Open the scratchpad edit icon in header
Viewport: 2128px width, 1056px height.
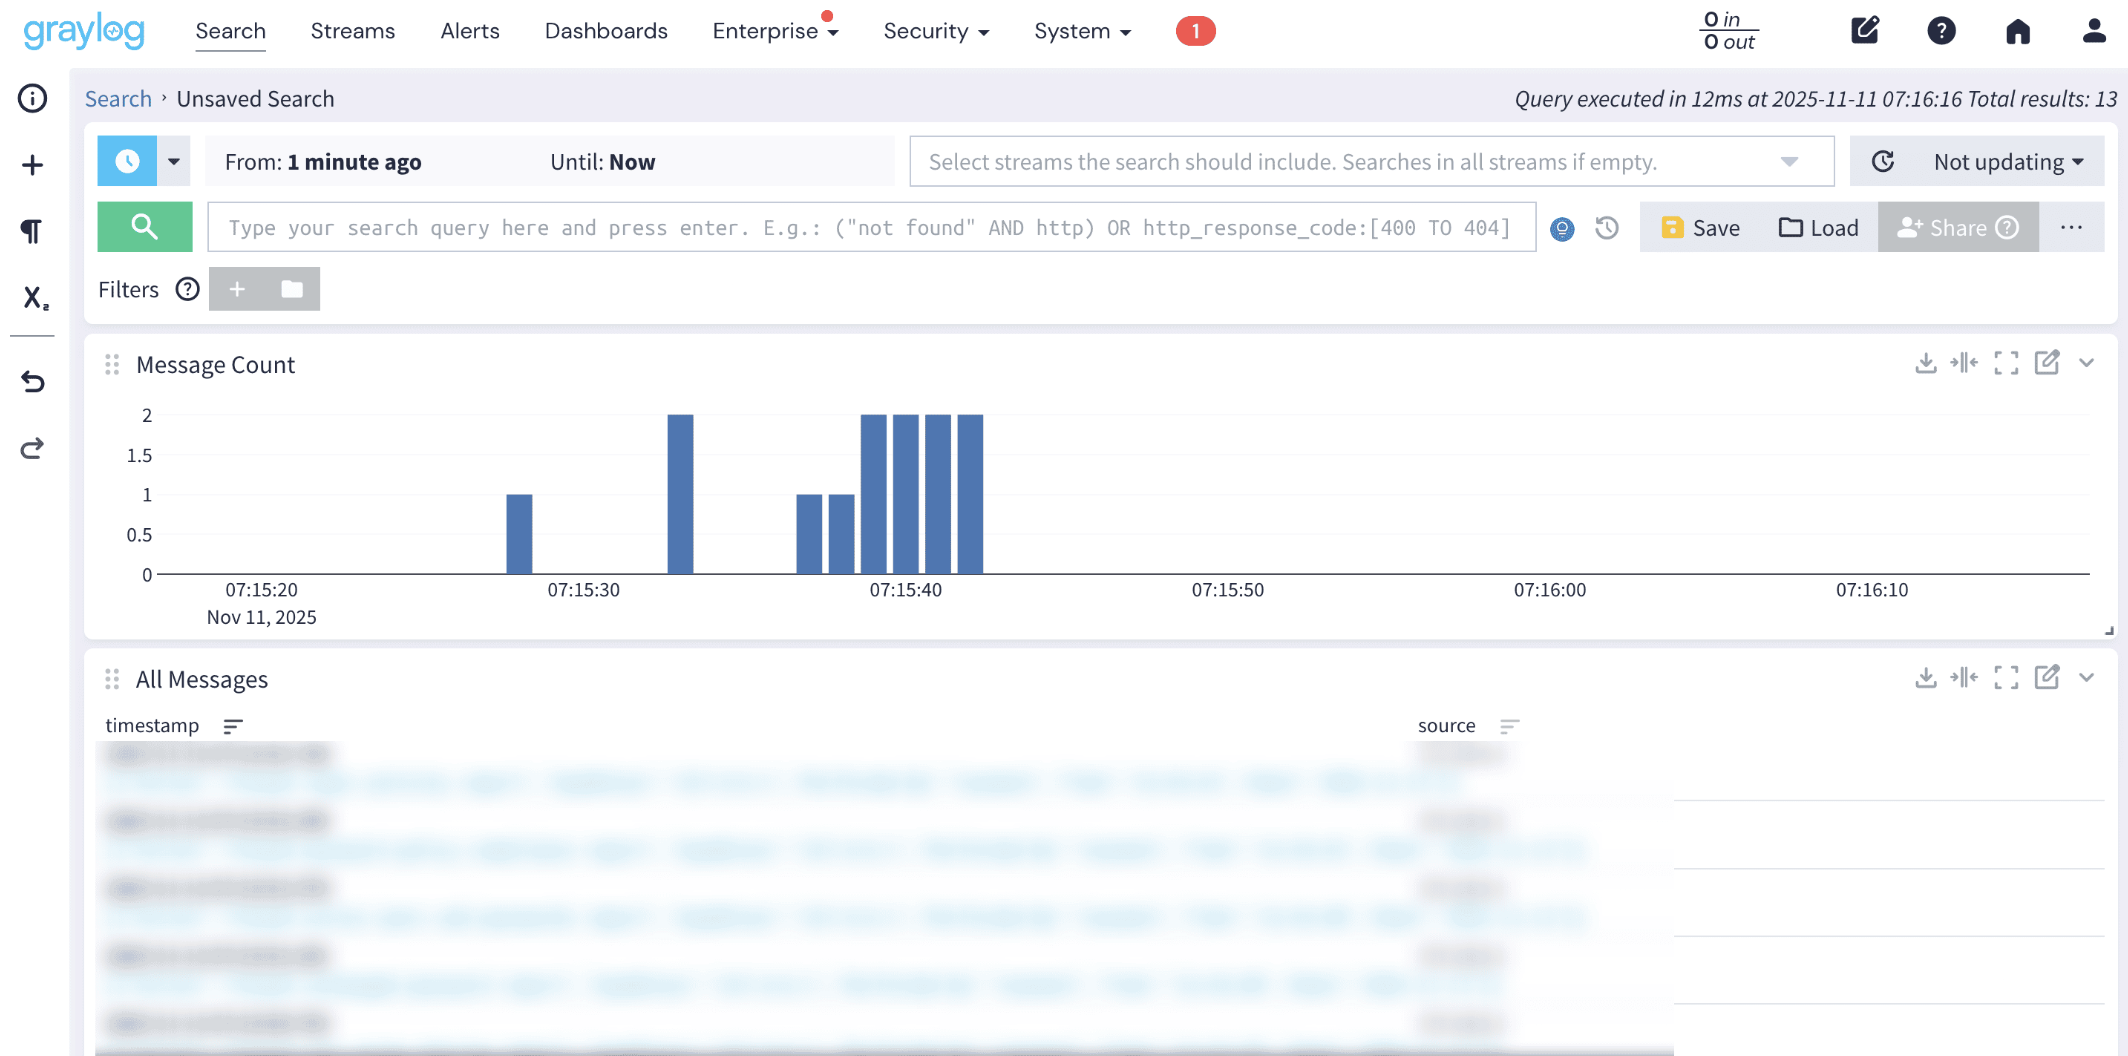pyautogui.click(x=1864, y=30)
